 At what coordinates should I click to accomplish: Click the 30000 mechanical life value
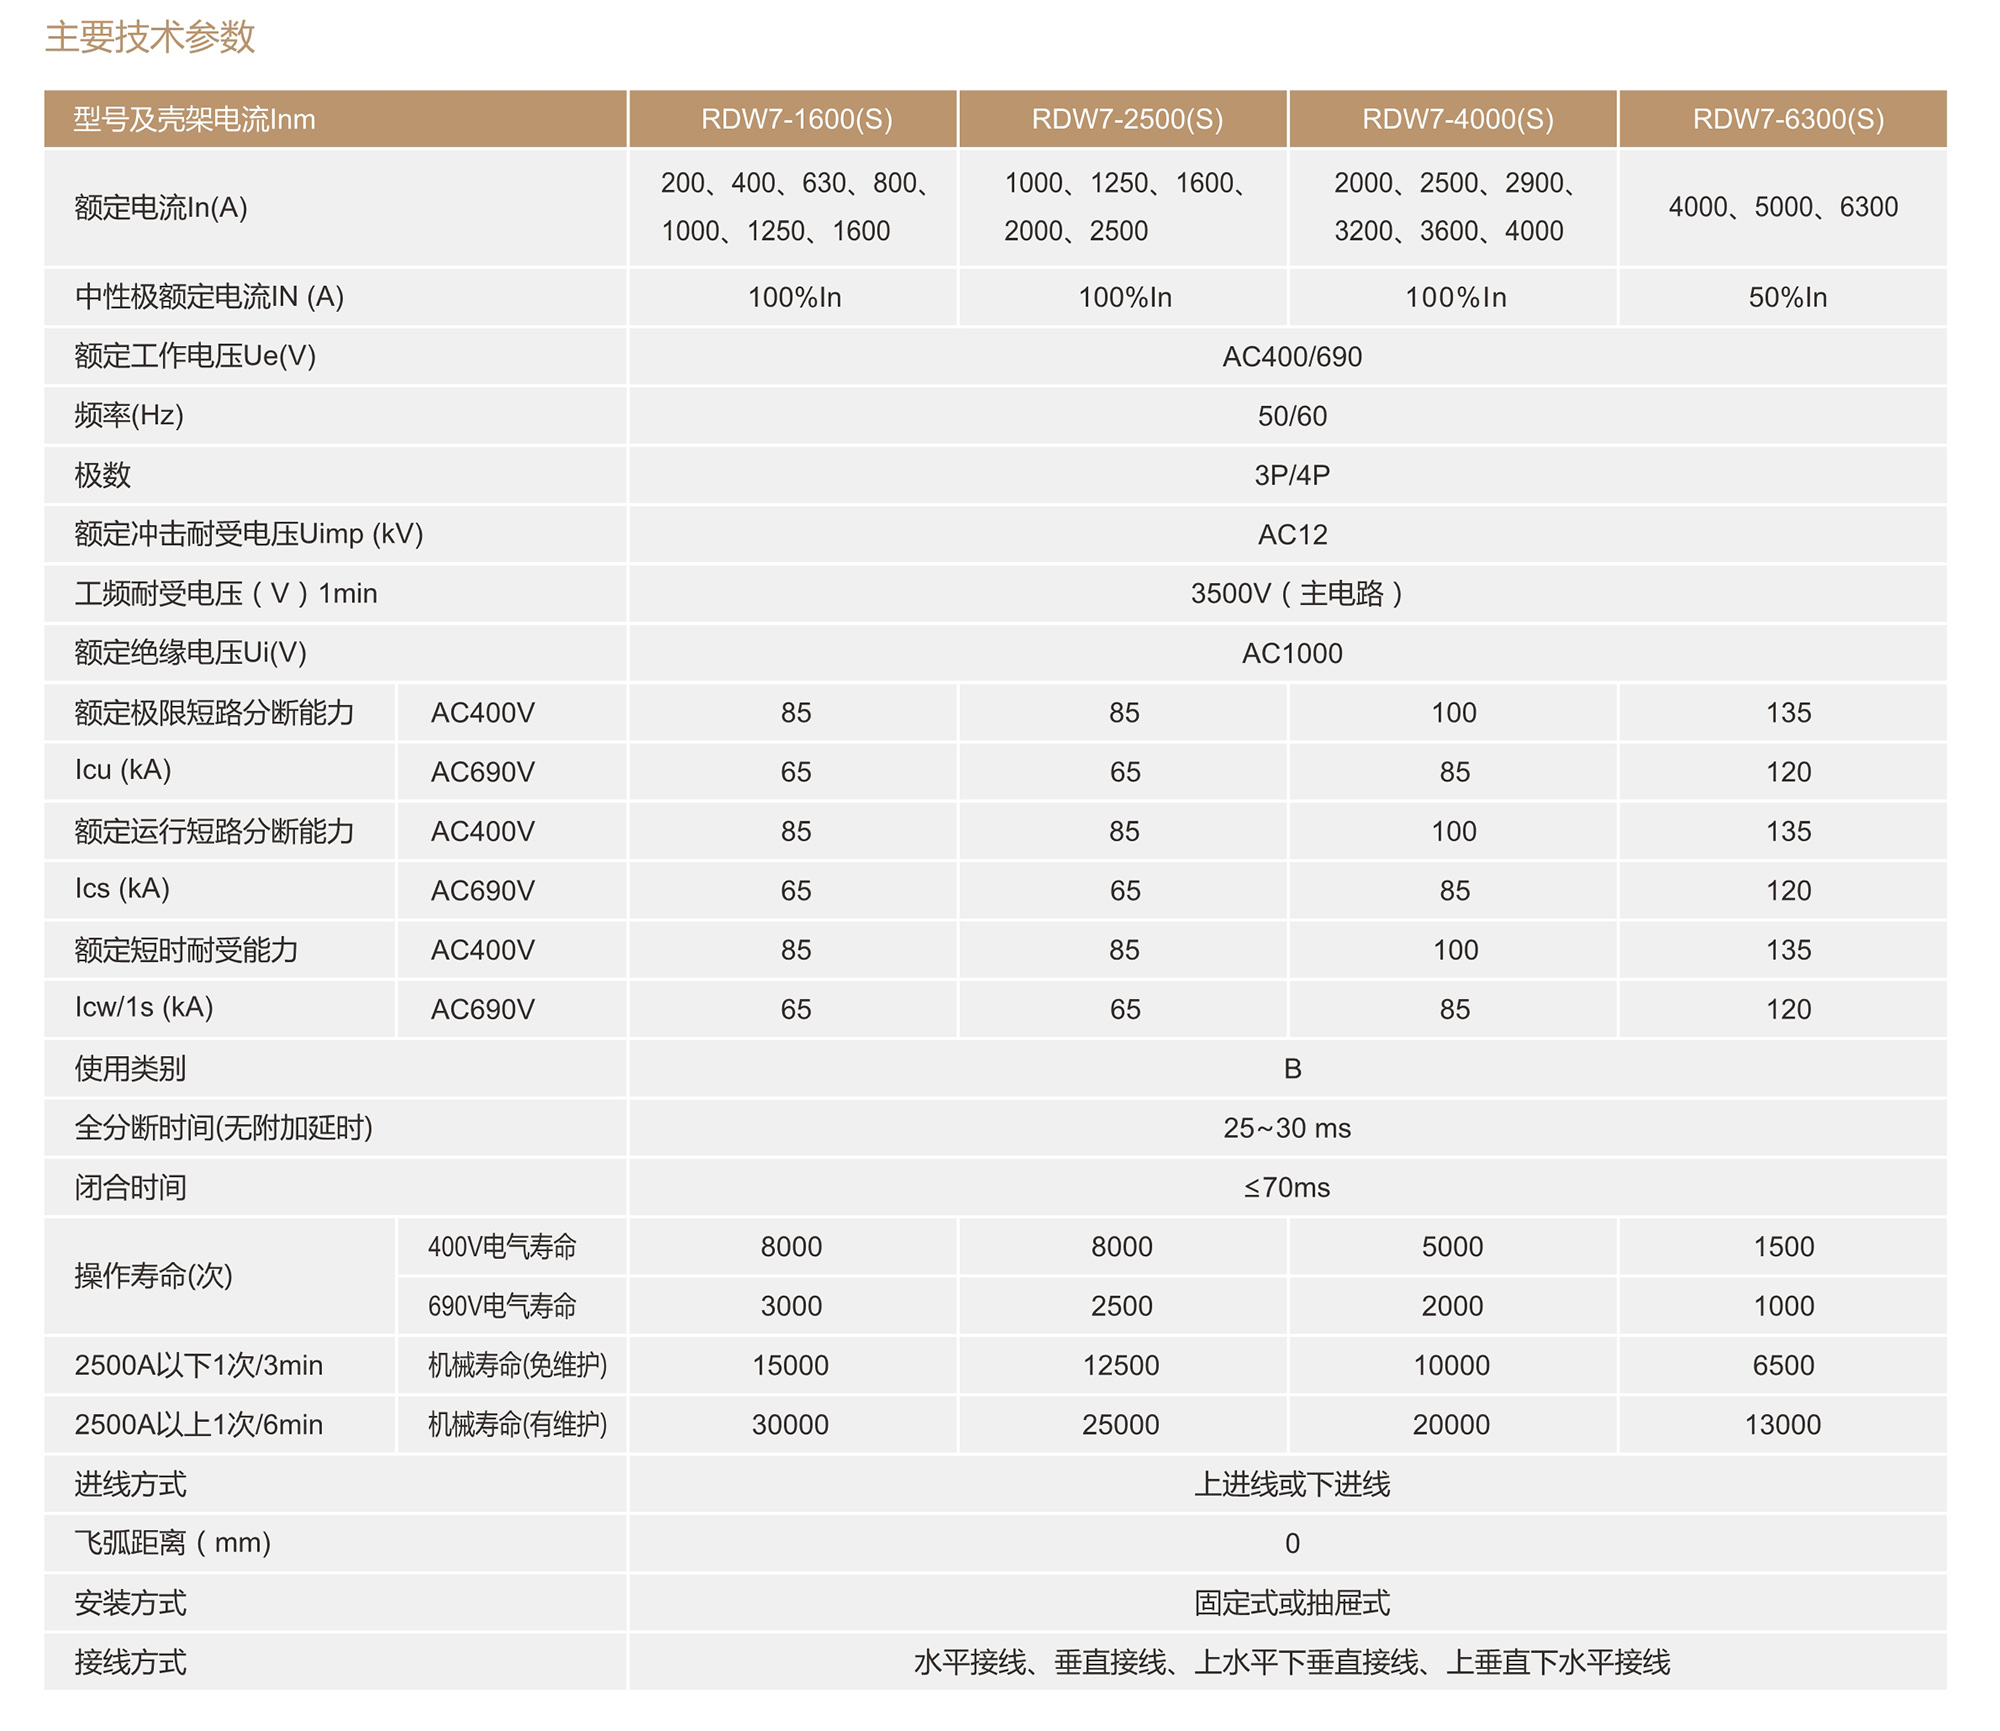(790, 1425)
